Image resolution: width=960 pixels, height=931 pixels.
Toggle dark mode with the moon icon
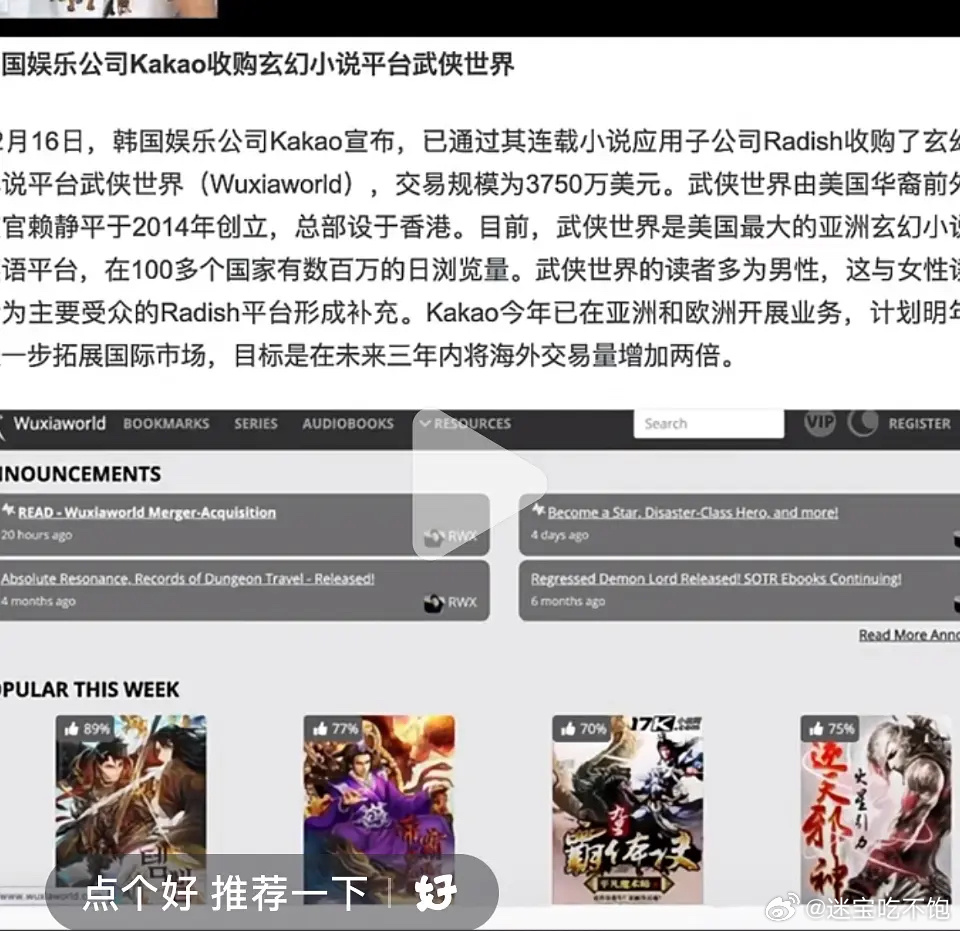coord(862,423)
